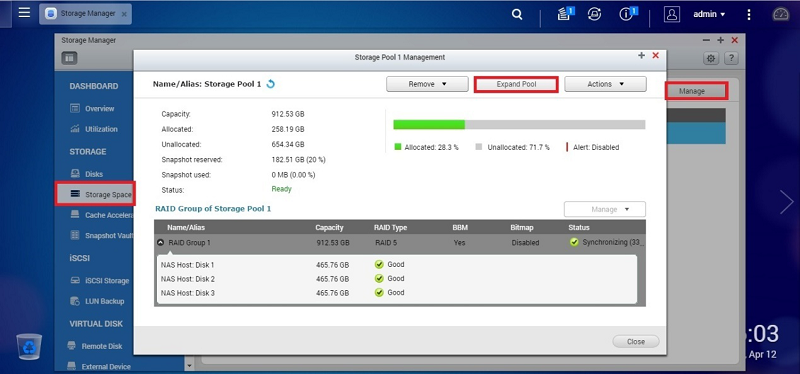Open the main hamburger menu

click(24, 12)
